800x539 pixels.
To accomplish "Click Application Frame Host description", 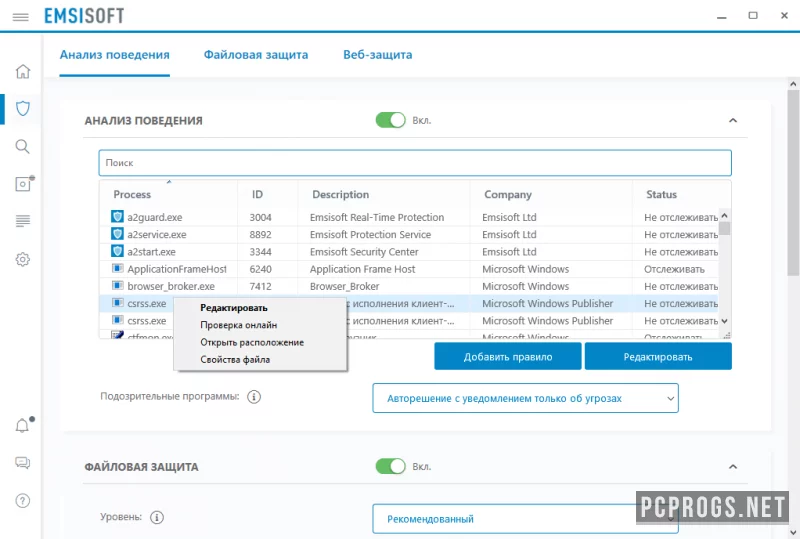I will tap(362, 269).
